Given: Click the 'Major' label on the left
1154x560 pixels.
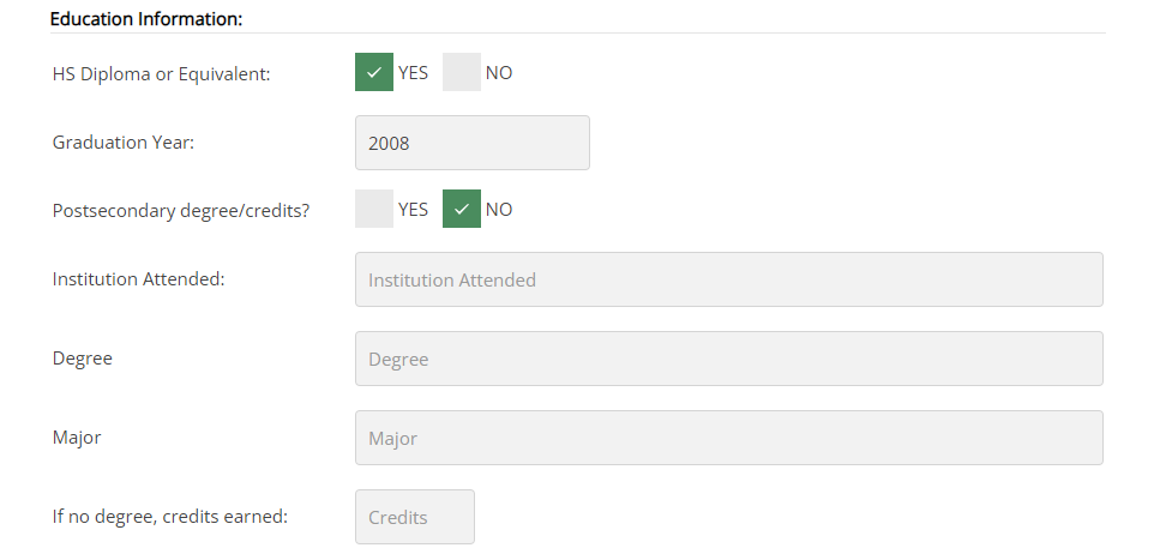Looking at the screenshot, I should click(76, 437).
